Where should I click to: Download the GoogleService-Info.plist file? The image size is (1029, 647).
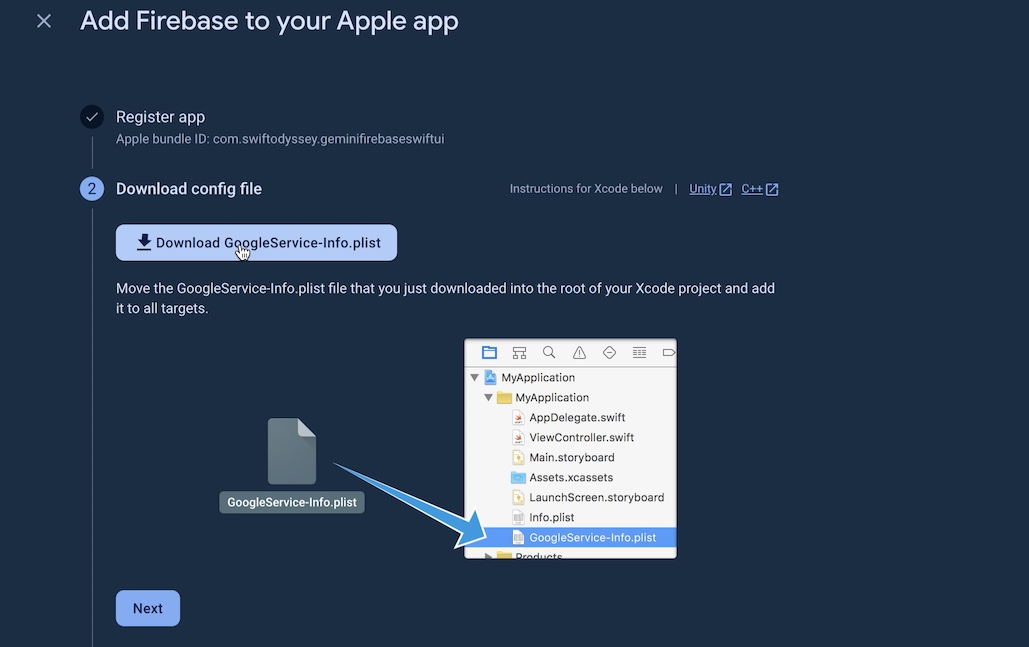click(256, 243)
